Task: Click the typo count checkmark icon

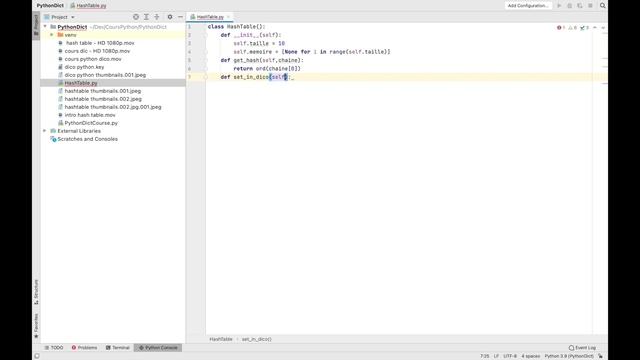Action: click(x=584, y=28)
